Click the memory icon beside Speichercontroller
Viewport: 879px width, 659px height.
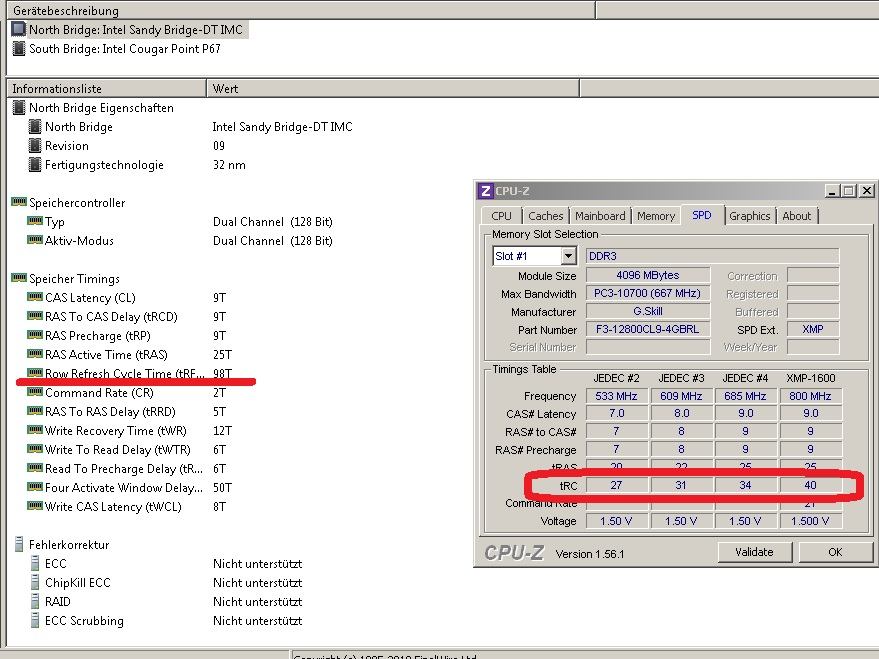click(x=18, y=202)
